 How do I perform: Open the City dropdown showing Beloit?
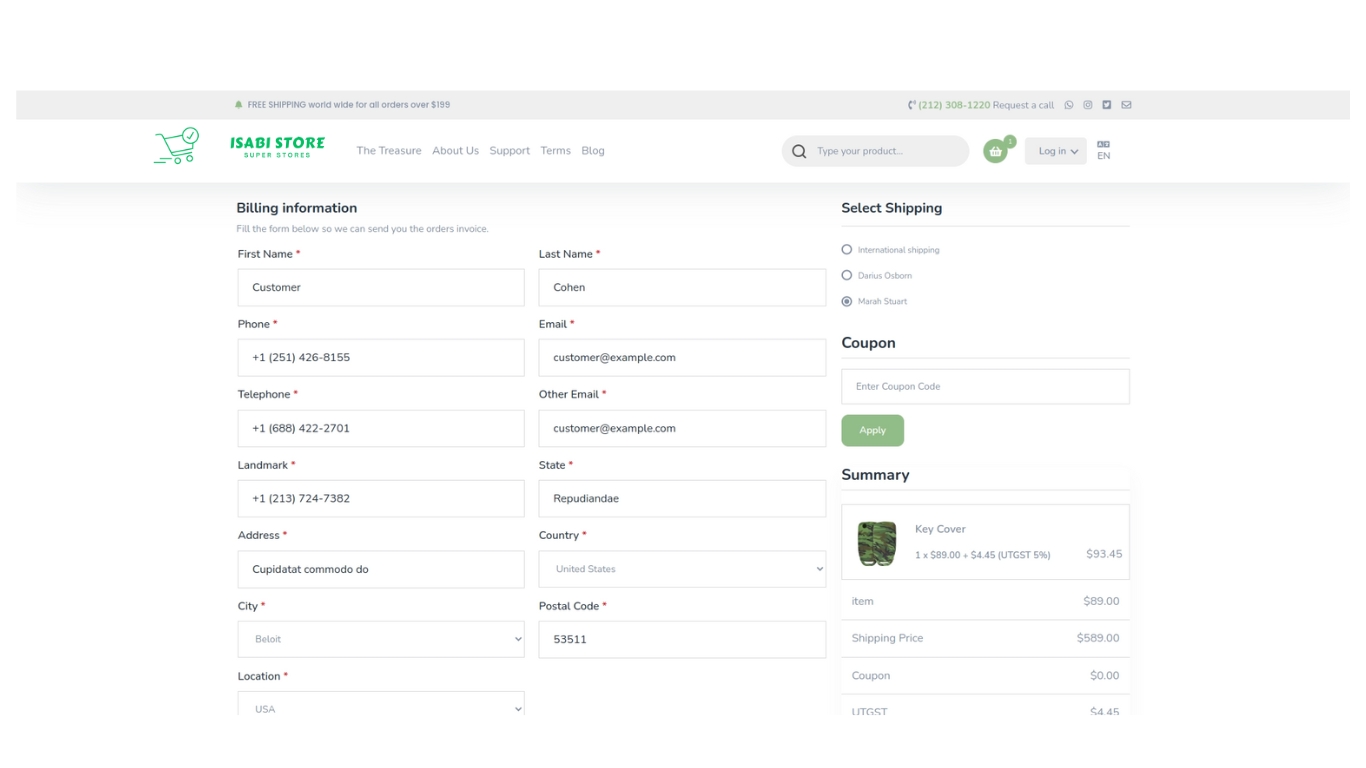coord(381,639)
